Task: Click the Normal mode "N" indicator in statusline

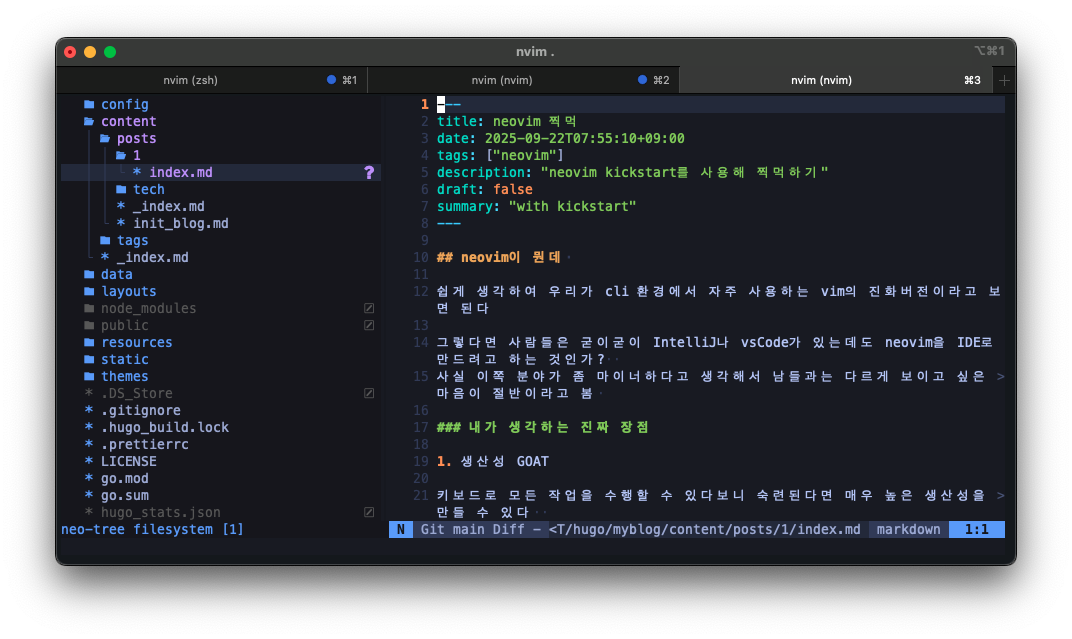Action: [x=400, y=529]
